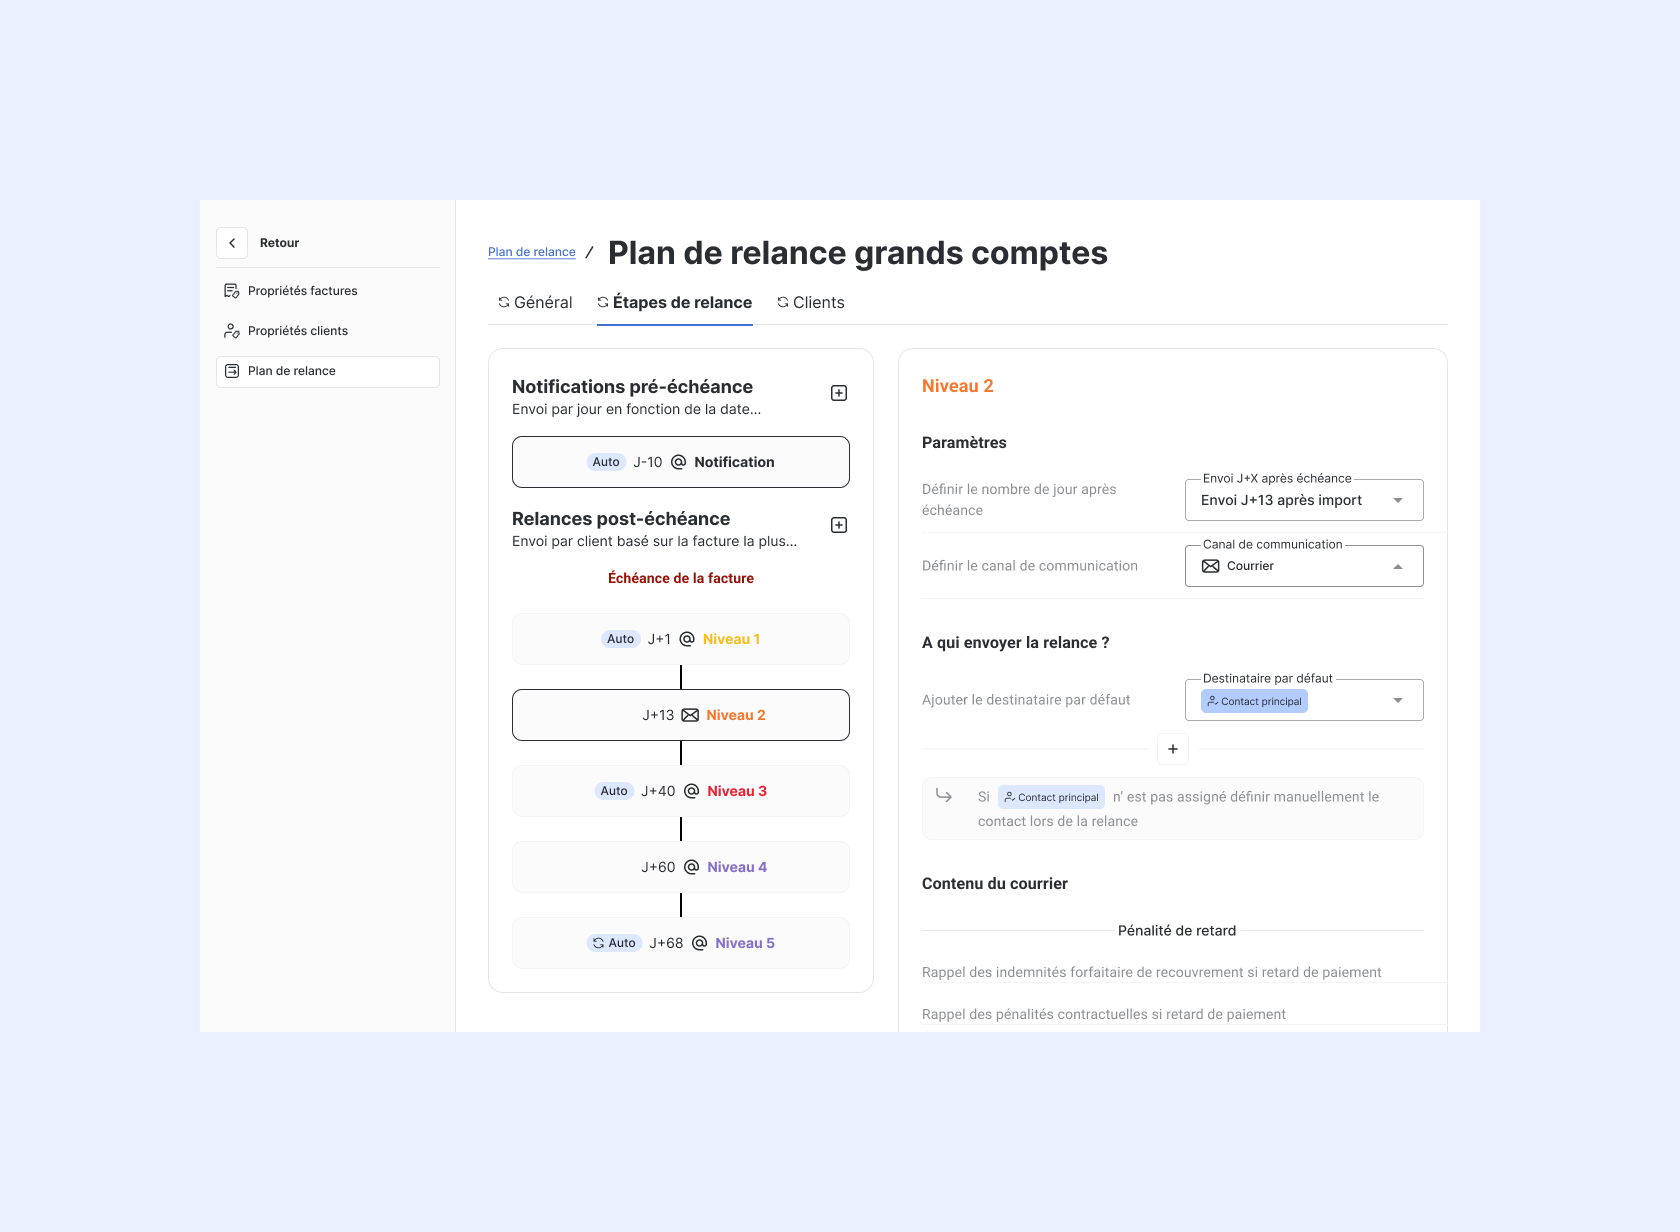Open Propriétés factures in the sidebar
The image size is (1680, 1232).
coord(328,291)
